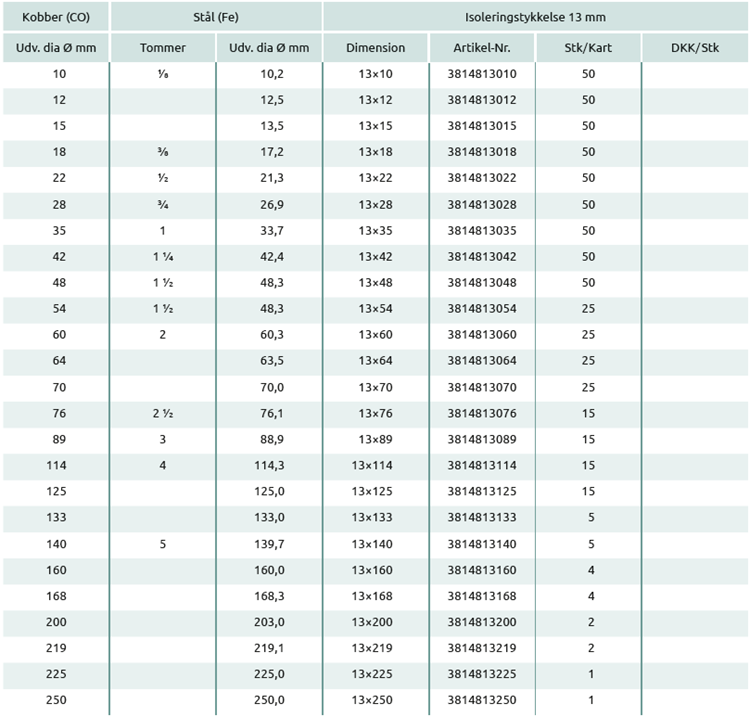The image size is (750, 717).
Task: Select the Isoleringstykkelse 13 mm header
Action: pyautogui.click(x=536, y=17)
